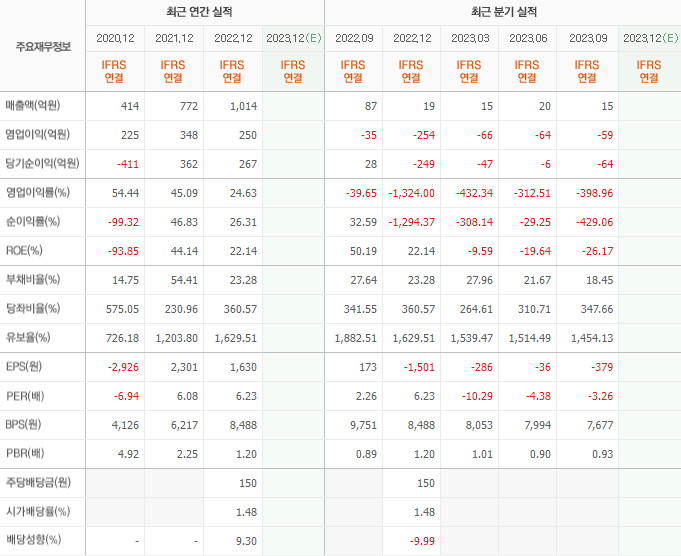This screenshot has height=556, width=681.
Task: Select the -429.06 net margin value
Action: (x=594, y=222)
